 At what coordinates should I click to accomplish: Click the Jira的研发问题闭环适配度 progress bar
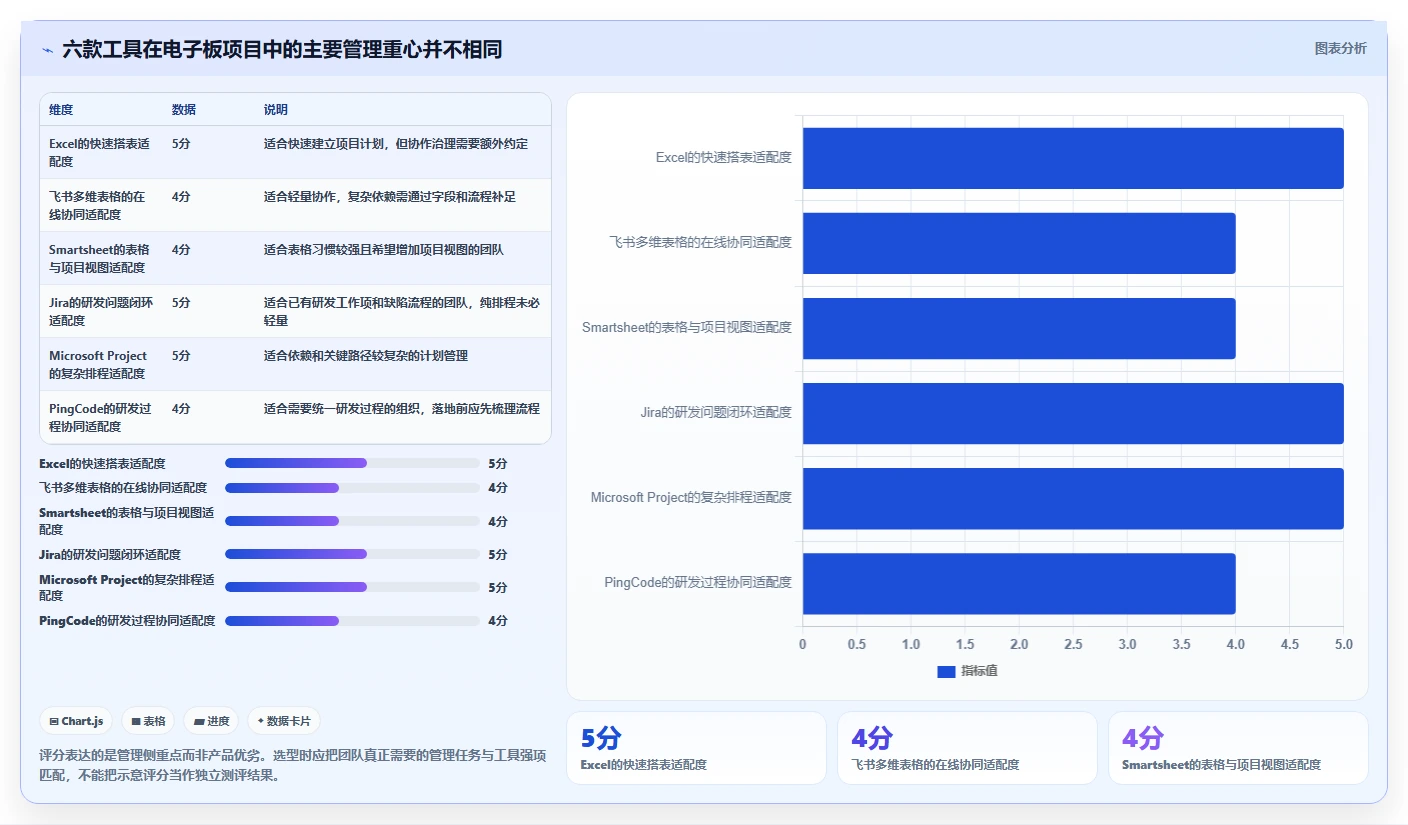pos(352,554)
